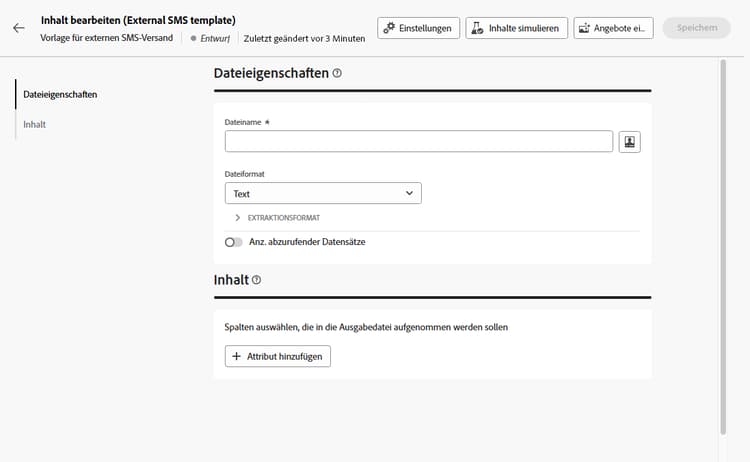Select Dateieigenschaften in the left navigation
The width and height of the screenshot is (750, 462).
click(60, 95)
